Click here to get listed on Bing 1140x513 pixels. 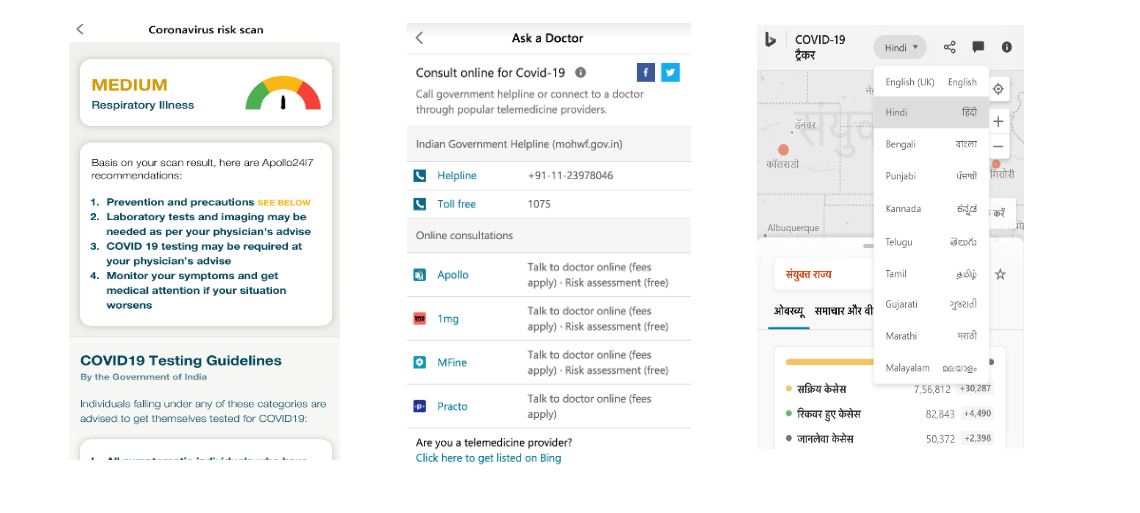pos(489,458)
